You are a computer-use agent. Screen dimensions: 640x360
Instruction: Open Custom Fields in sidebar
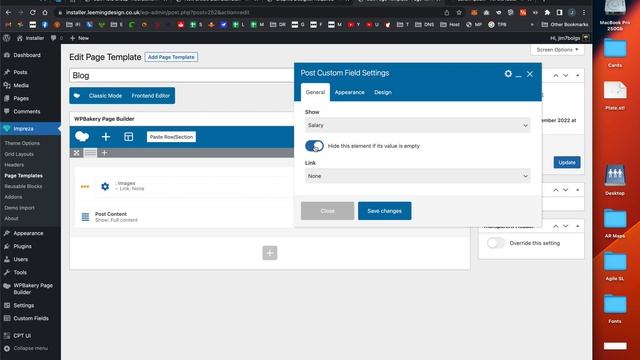[31, 318]
